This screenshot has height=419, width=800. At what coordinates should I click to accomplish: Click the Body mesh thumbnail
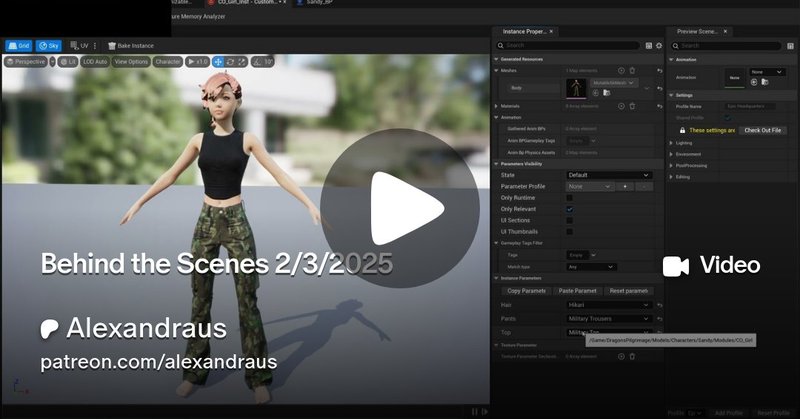(x=577, y=88)
